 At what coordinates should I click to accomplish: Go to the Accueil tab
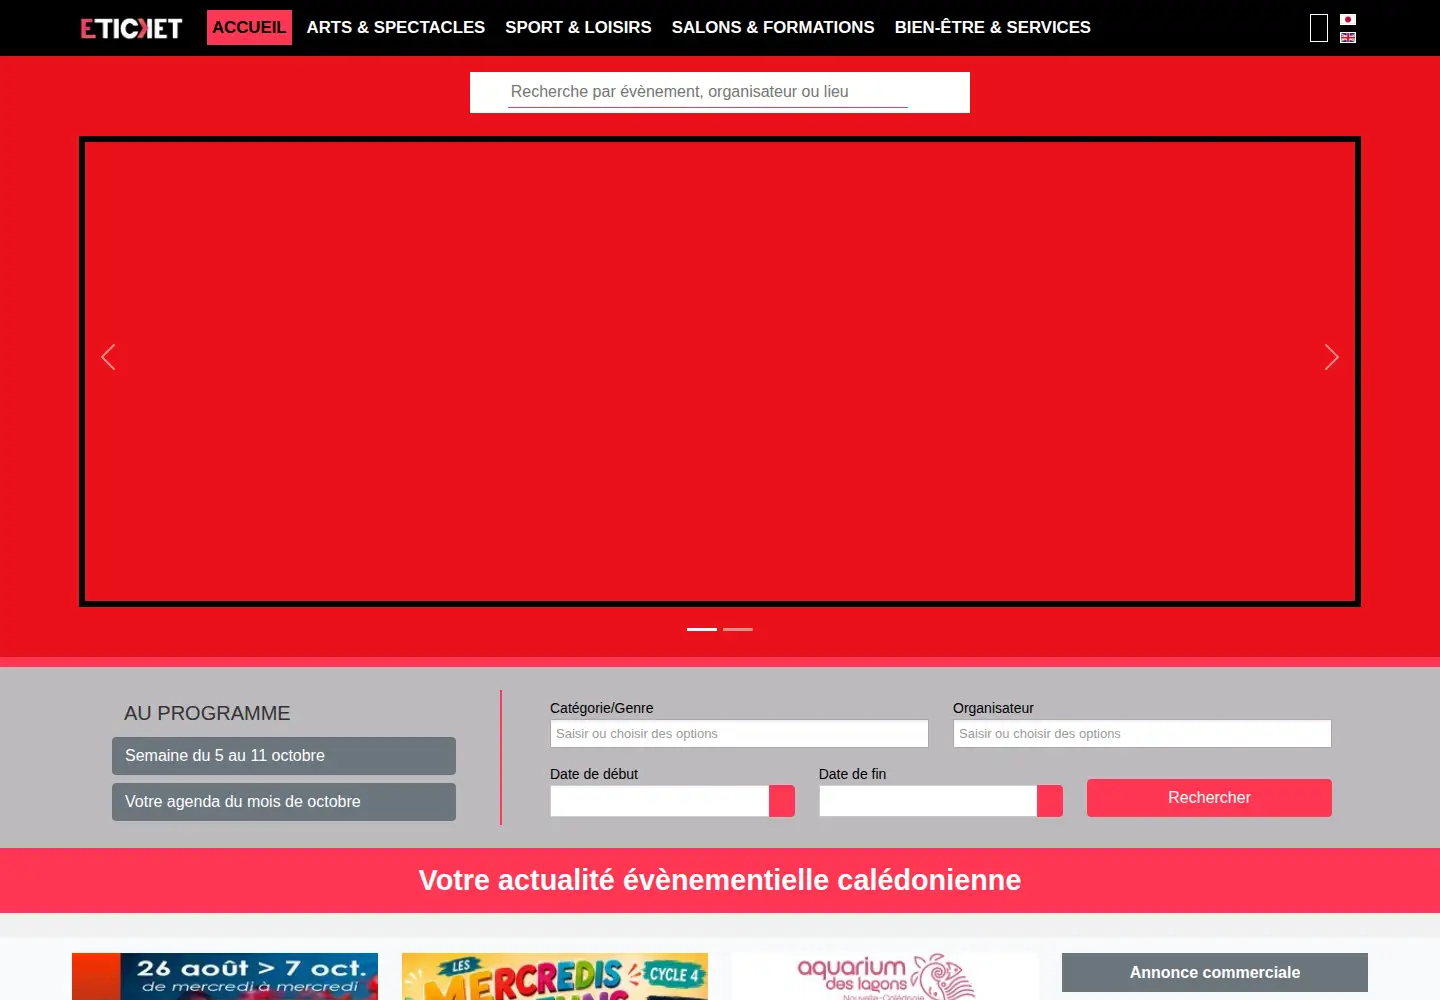249,28
